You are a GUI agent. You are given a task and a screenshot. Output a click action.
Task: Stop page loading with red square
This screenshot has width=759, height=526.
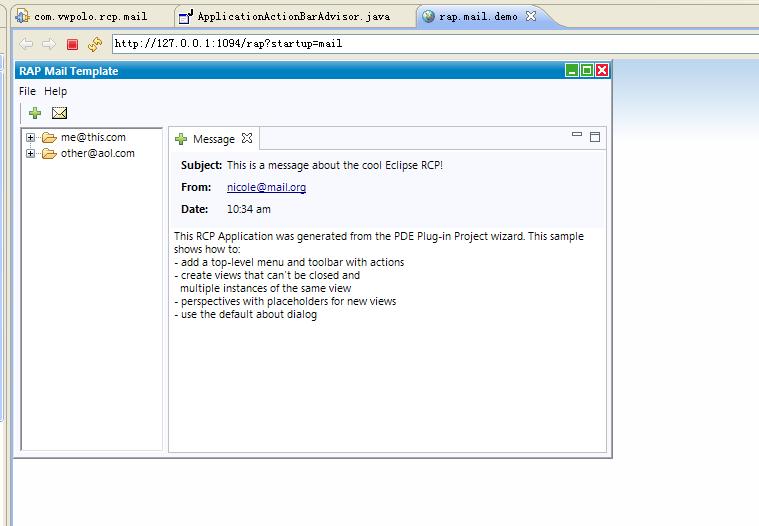[x=72, y=45]
